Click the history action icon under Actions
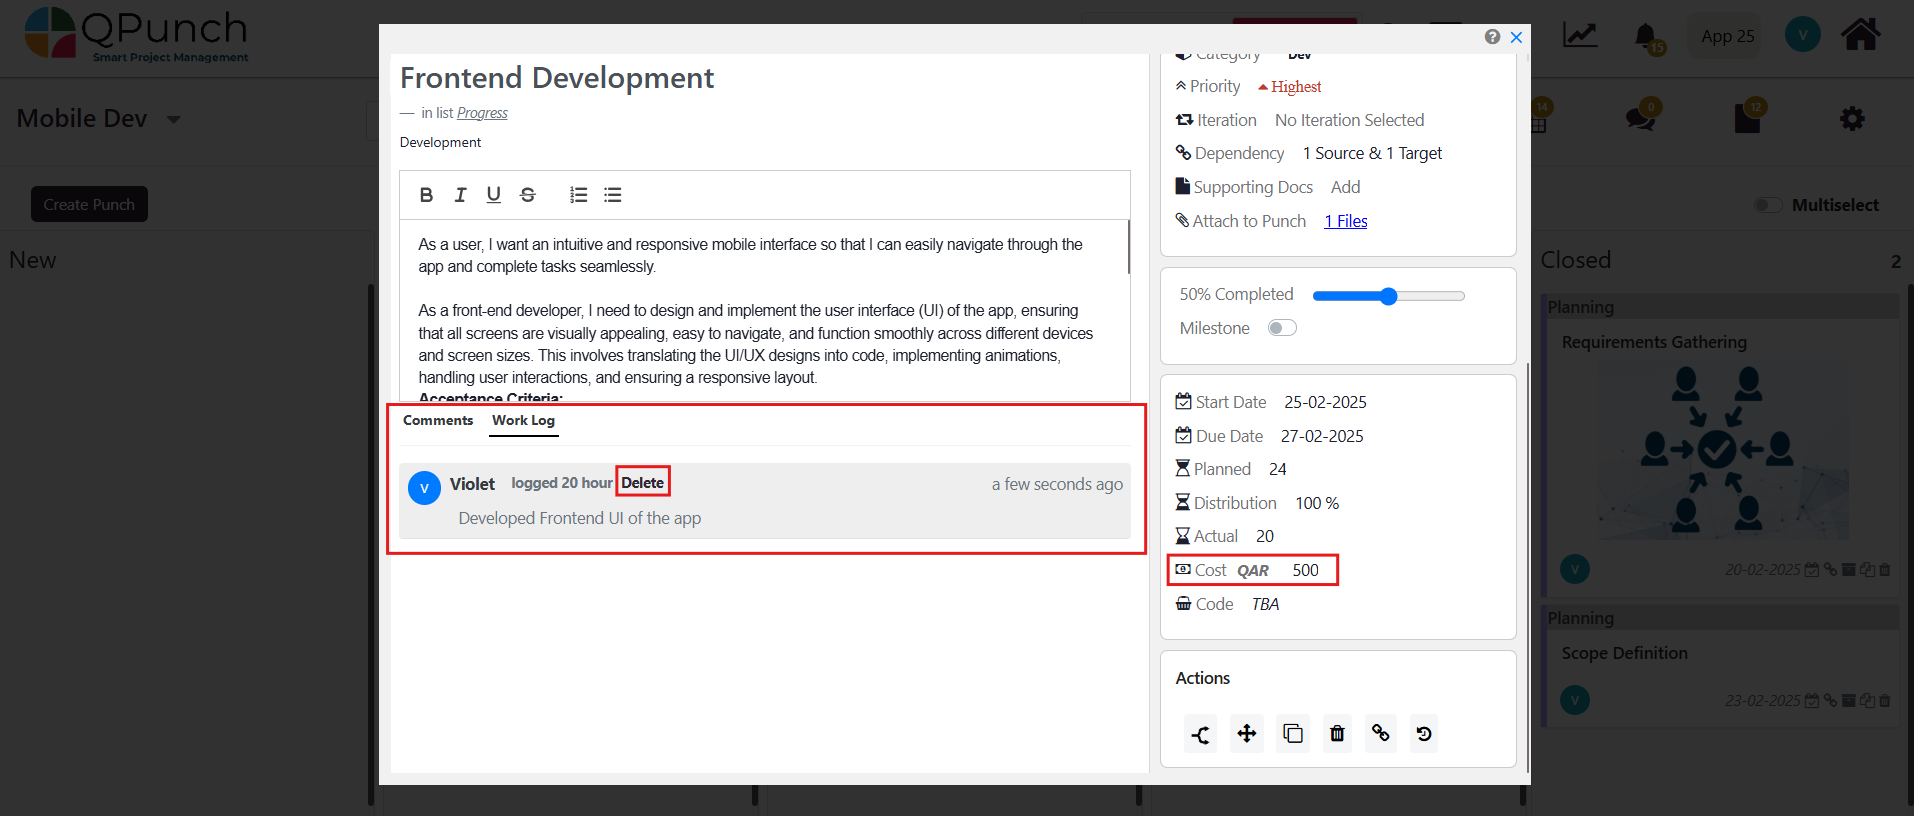The image size is (1914, 816). click(1424, 734)
